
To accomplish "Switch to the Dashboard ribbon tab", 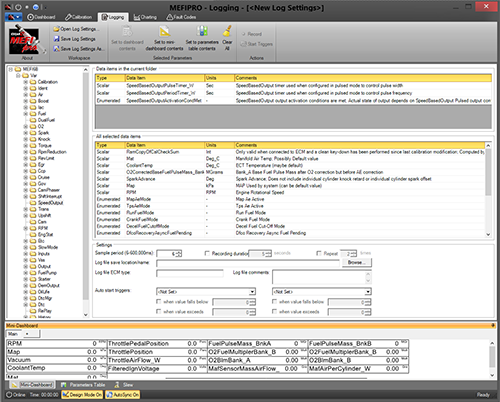I will click(x=41, y=17).
